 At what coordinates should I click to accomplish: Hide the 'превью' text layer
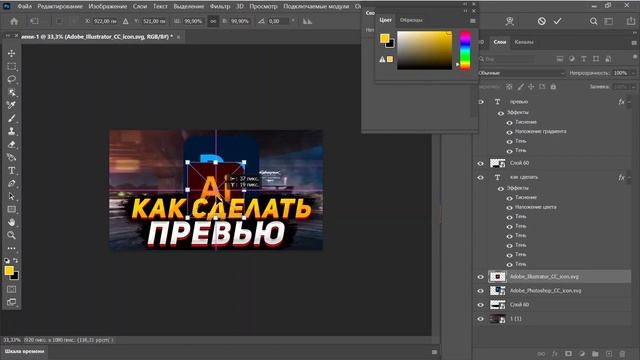click(x=480, y=102)
